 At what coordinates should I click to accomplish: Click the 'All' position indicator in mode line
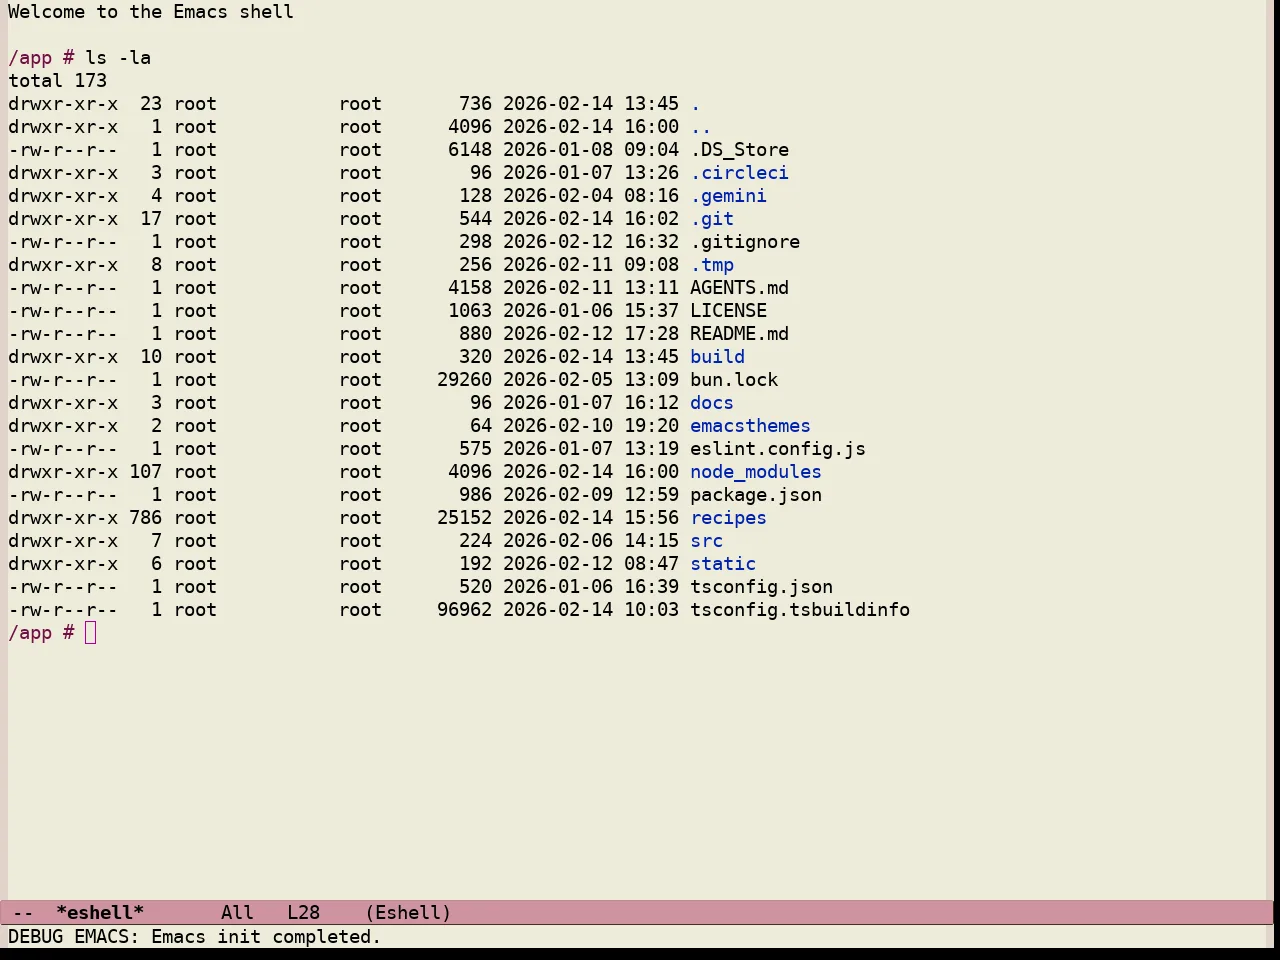click(x=237, y=913)
